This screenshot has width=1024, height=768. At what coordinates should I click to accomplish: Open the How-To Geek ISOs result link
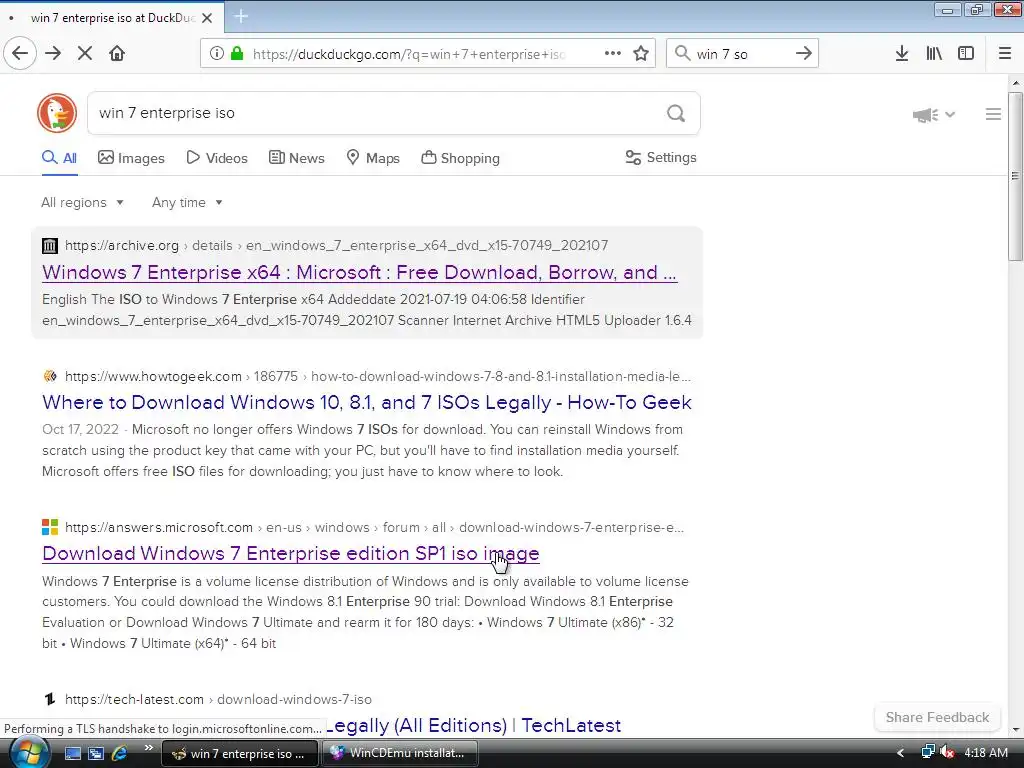(366, 402)
